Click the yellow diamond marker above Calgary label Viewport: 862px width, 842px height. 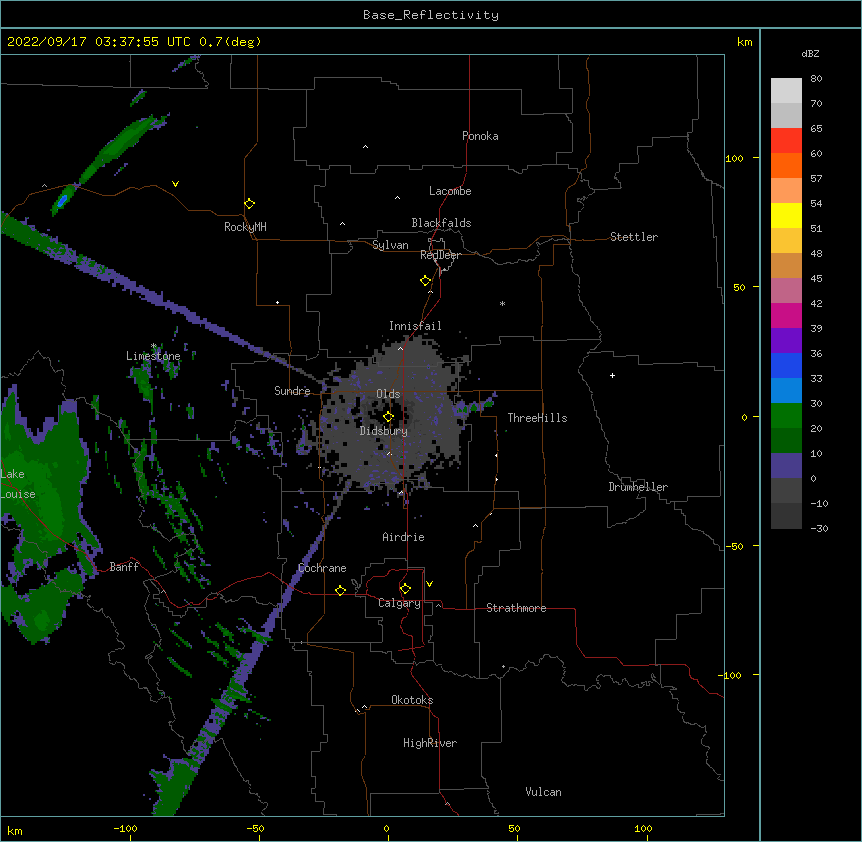[405, 589]
